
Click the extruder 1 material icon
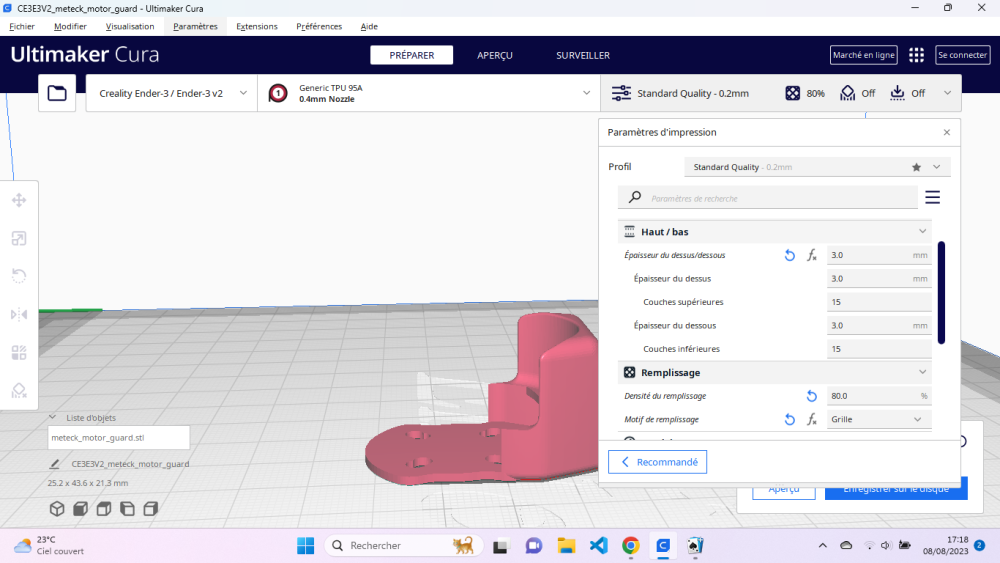click(x=278, y=93)
